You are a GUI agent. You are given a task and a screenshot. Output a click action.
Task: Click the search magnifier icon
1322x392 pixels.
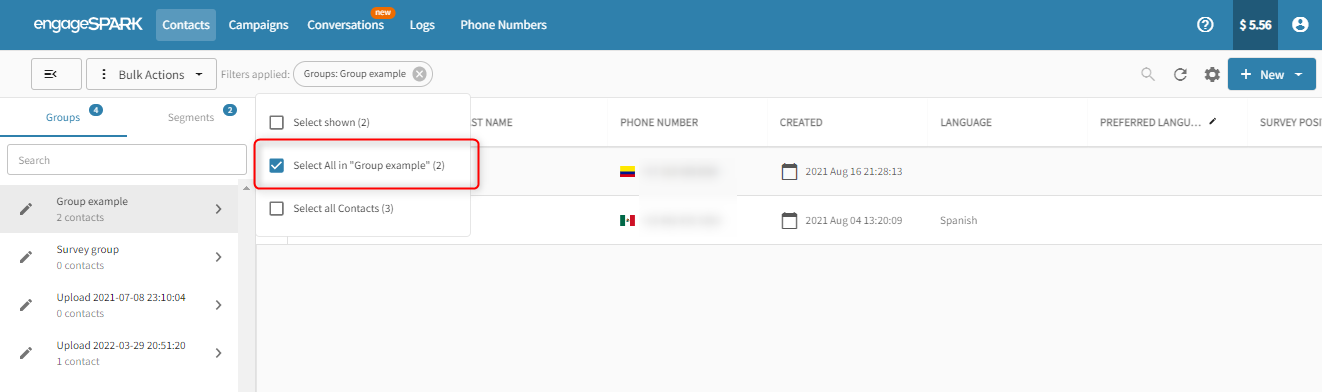(x=1148, y=74)
